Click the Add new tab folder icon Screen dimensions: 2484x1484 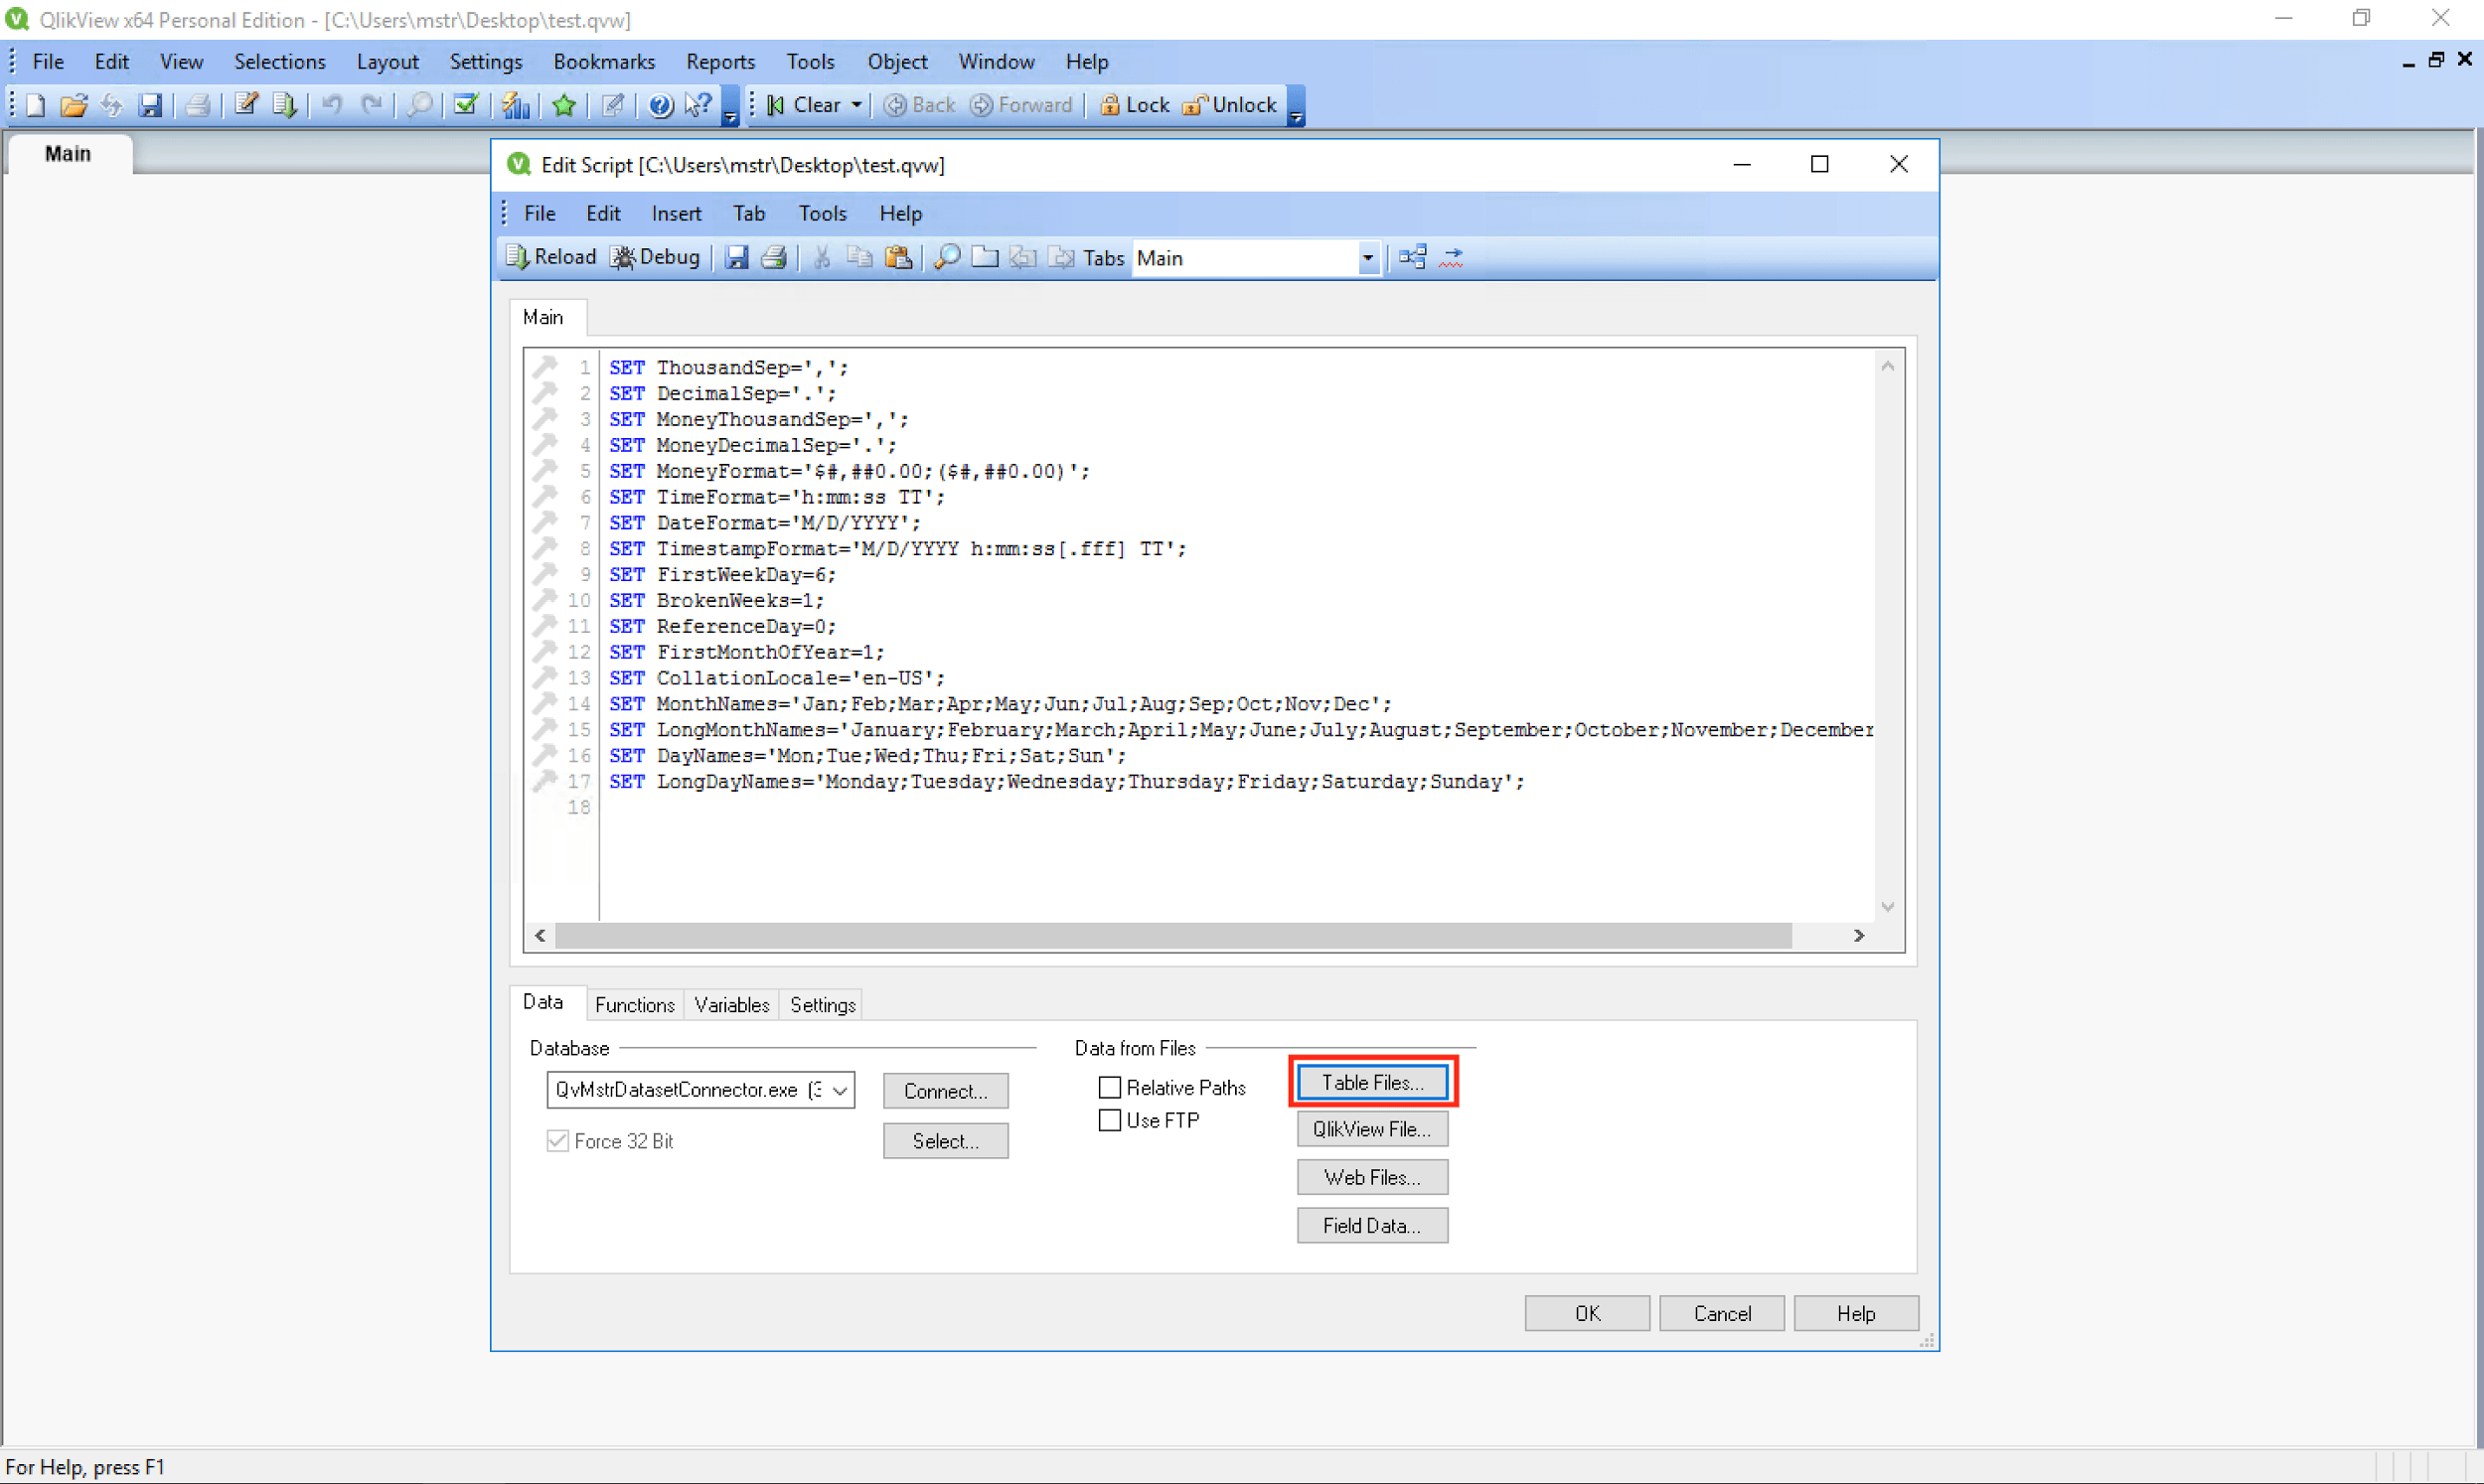[985, 257]
